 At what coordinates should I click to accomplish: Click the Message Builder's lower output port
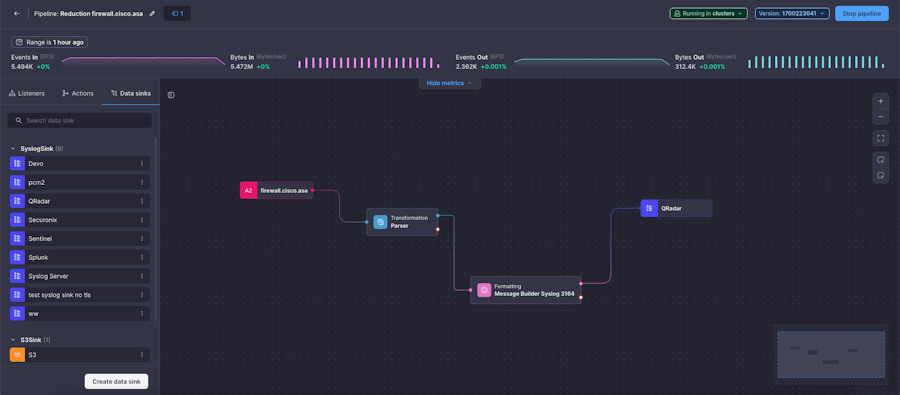581,297
